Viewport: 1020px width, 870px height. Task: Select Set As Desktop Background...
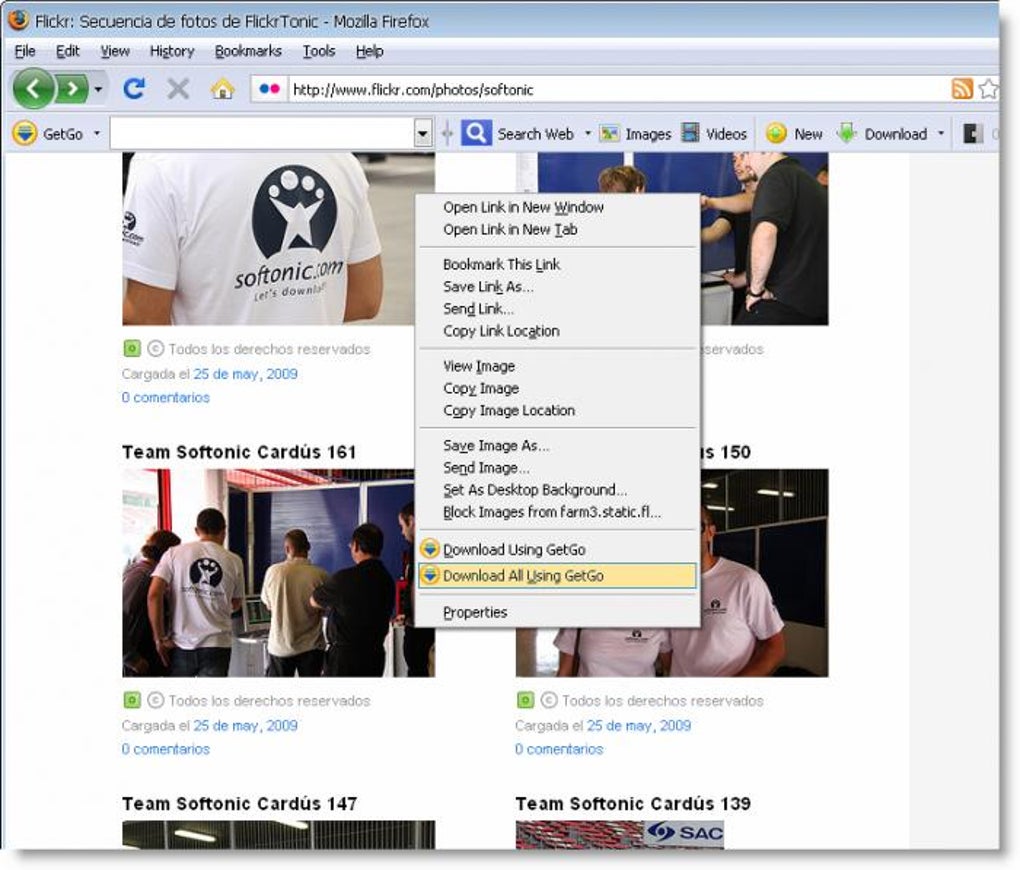[x=557, y=490]
